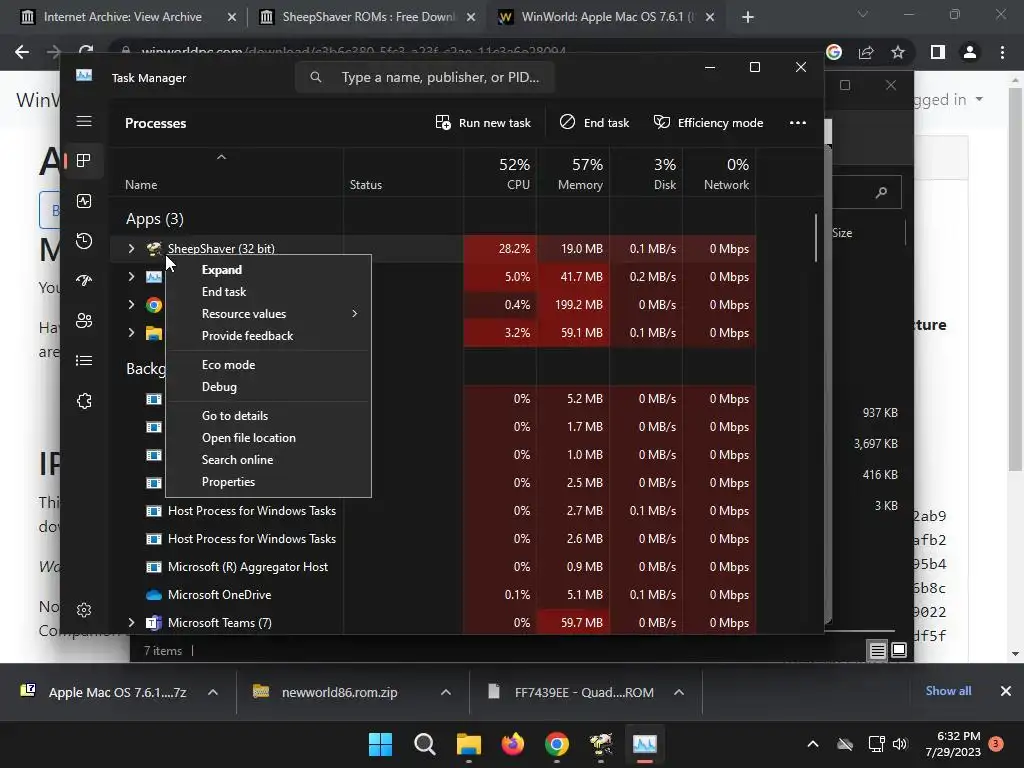Click Efficiency mode toolbar button

(x=709, y=123)
